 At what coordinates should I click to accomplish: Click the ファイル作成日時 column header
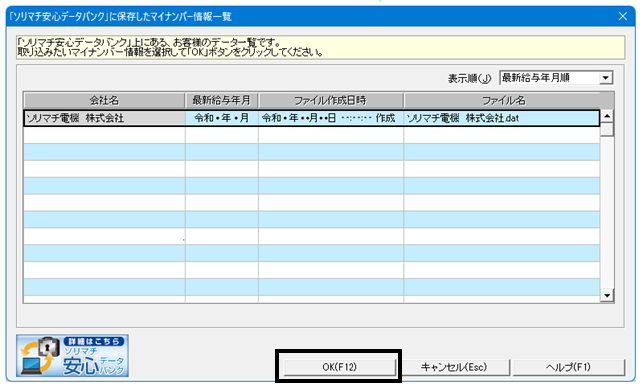coord(331,100)
